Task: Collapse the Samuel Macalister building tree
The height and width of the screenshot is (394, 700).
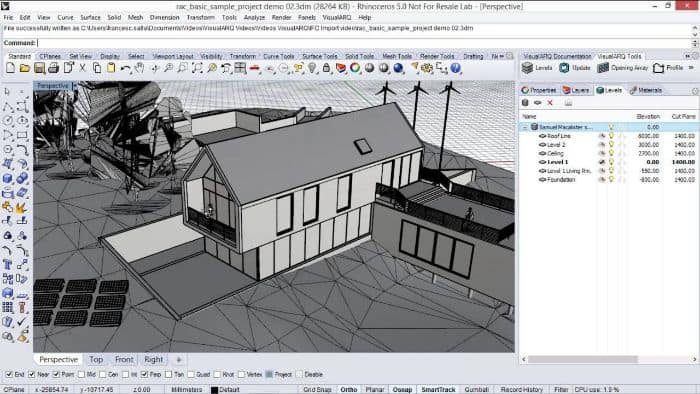Action: pos(525,128)
